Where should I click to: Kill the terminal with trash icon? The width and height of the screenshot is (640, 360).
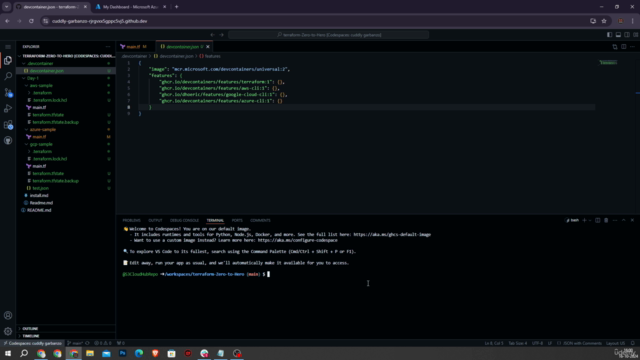(606, 220)
